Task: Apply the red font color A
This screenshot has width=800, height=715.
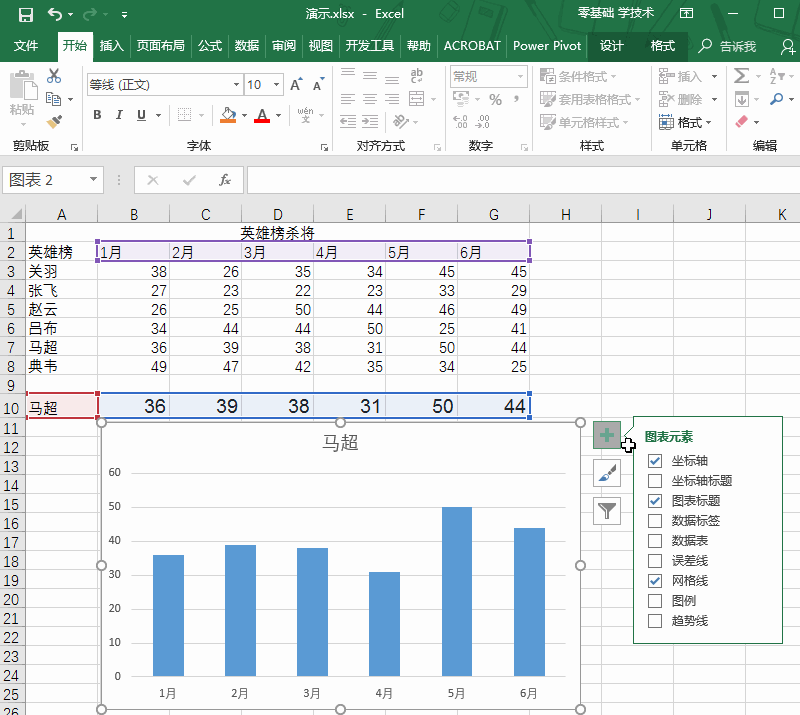Action: (262, 115)
